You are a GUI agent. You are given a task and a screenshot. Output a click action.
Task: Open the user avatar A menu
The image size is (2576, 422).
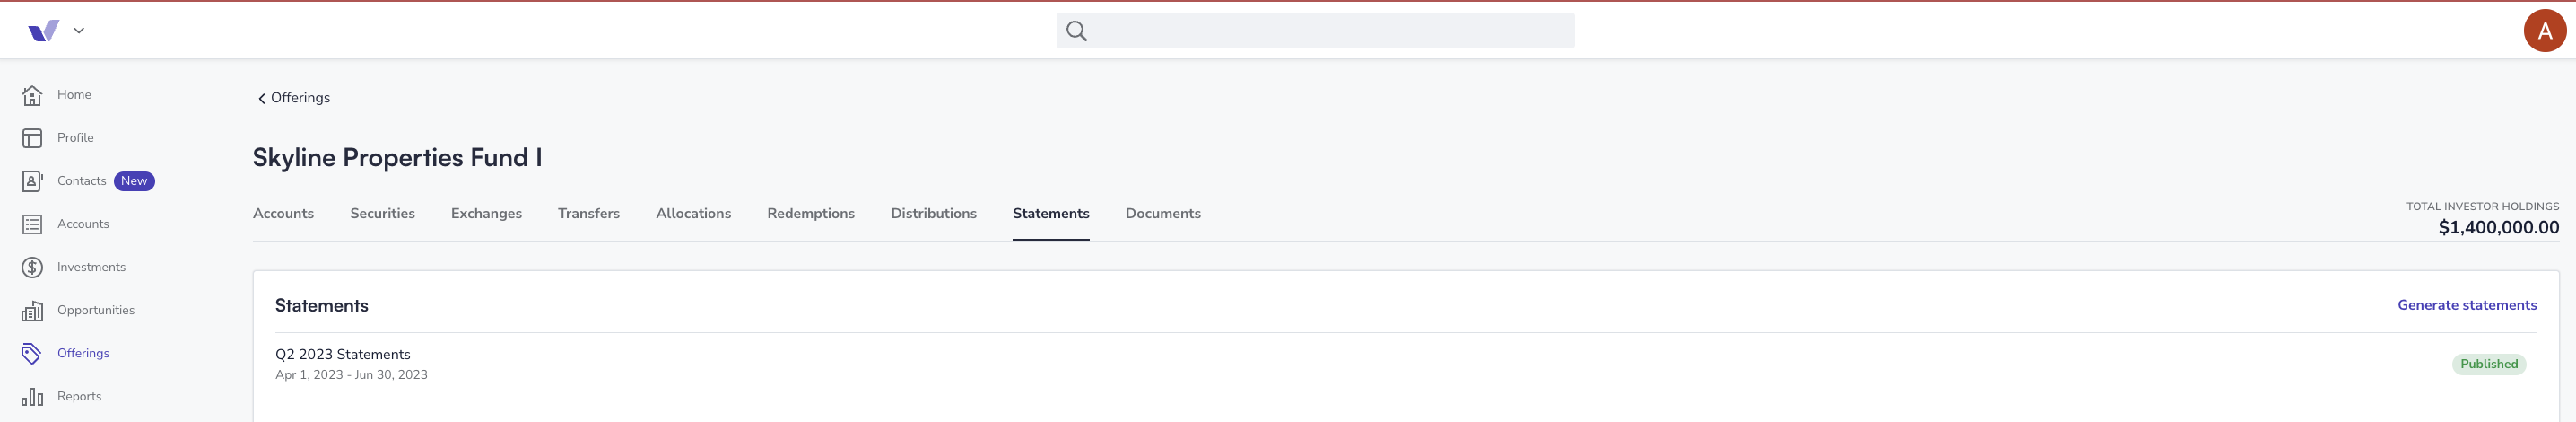coord(2545,31)
